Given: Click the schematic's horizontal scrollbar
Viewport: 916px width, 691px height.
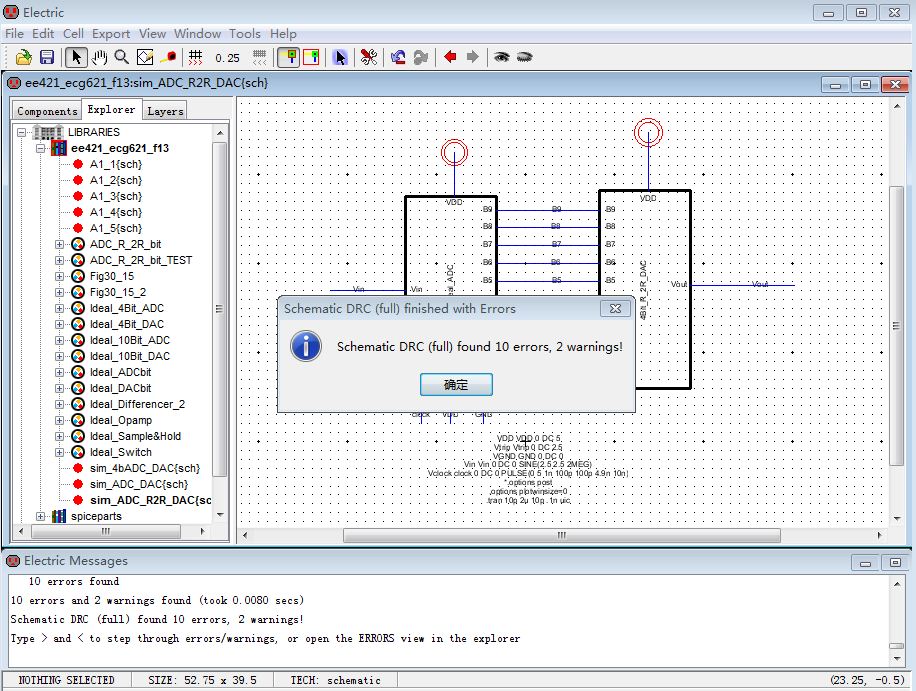Looking at the screenshot, I should tap(560, 535).
